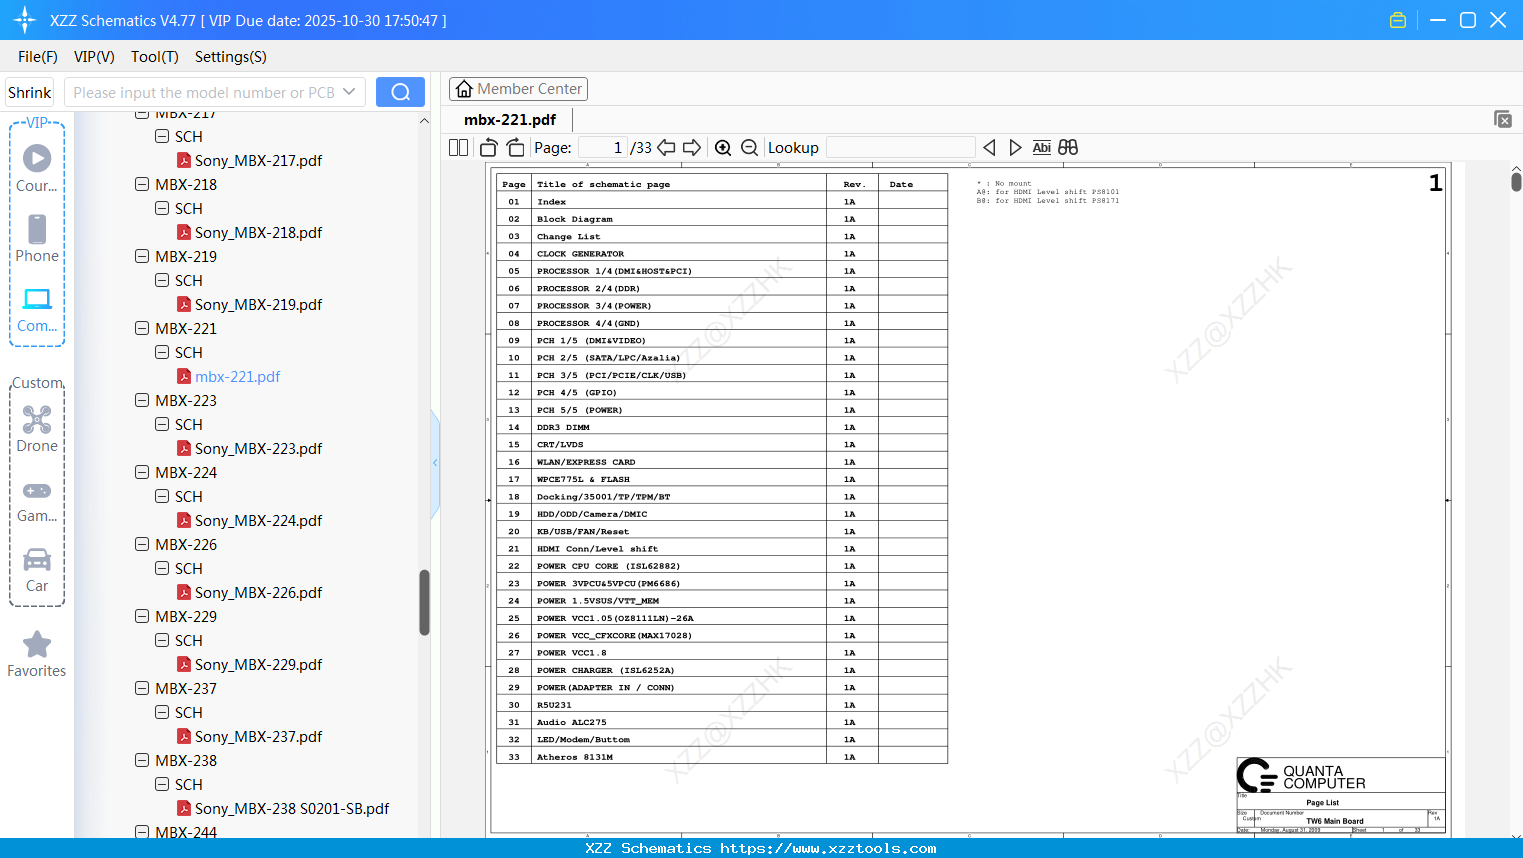1523x858 pixels.
Task: Click the blue search magnifier button
Action: coord(400,92)
